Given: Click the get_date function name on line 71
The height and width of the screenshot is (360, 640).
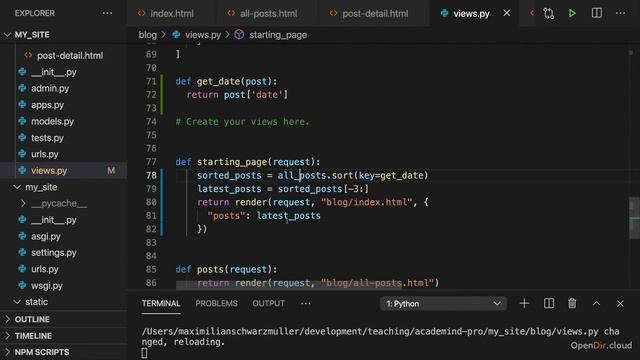Looking at the screenshot, I should click(x=218, y=81).
